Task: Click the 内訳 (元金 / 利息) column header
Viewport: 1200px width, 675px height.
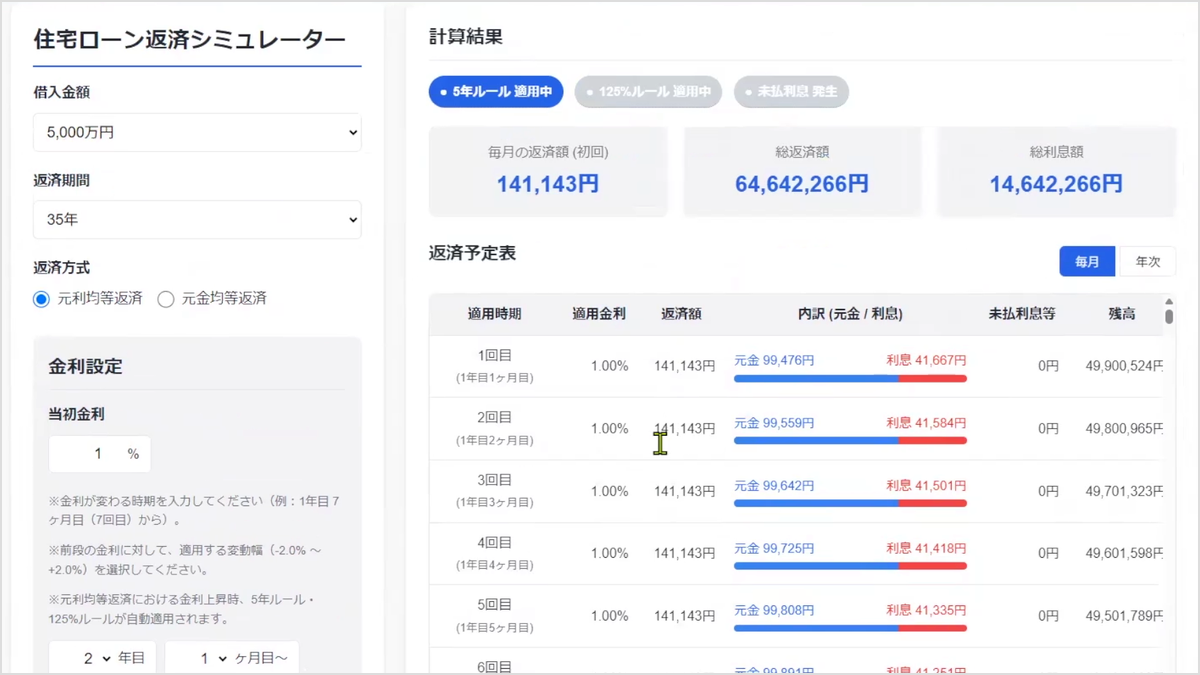Action: coord(850,314)
